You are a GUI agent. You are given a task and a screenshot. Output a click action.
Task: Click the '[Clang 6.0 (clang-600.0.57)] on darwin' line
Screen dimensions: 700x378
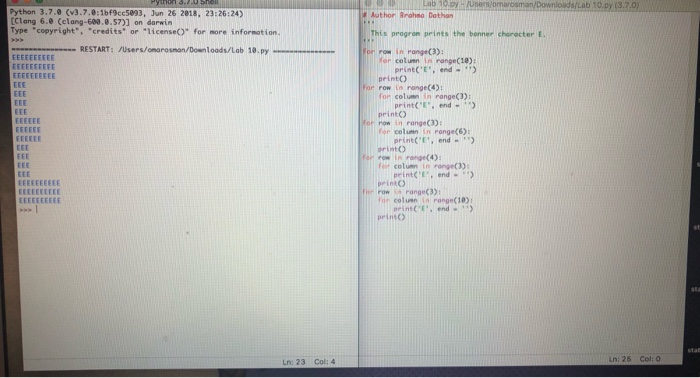(x=91, y=22)
